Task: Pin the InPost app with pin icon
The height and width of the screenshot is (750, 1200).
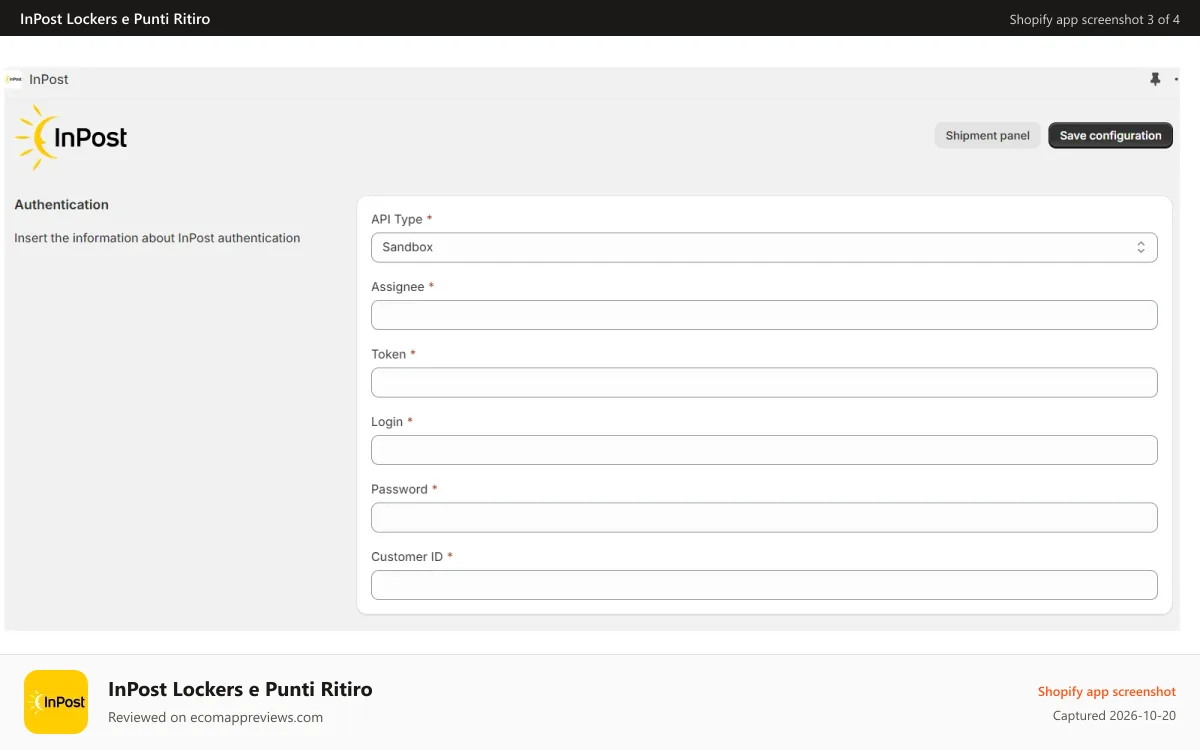Action: (1155, 79)
